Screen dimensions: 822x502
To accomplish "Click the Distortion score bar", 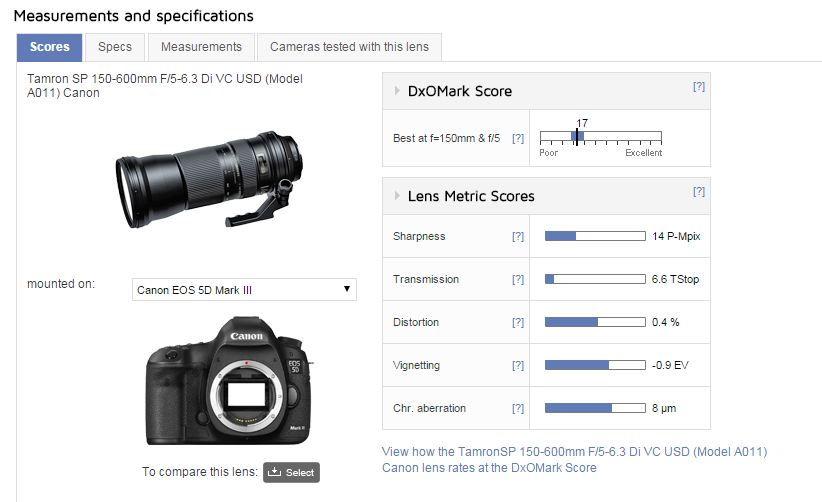I will [x=595, y=322].
